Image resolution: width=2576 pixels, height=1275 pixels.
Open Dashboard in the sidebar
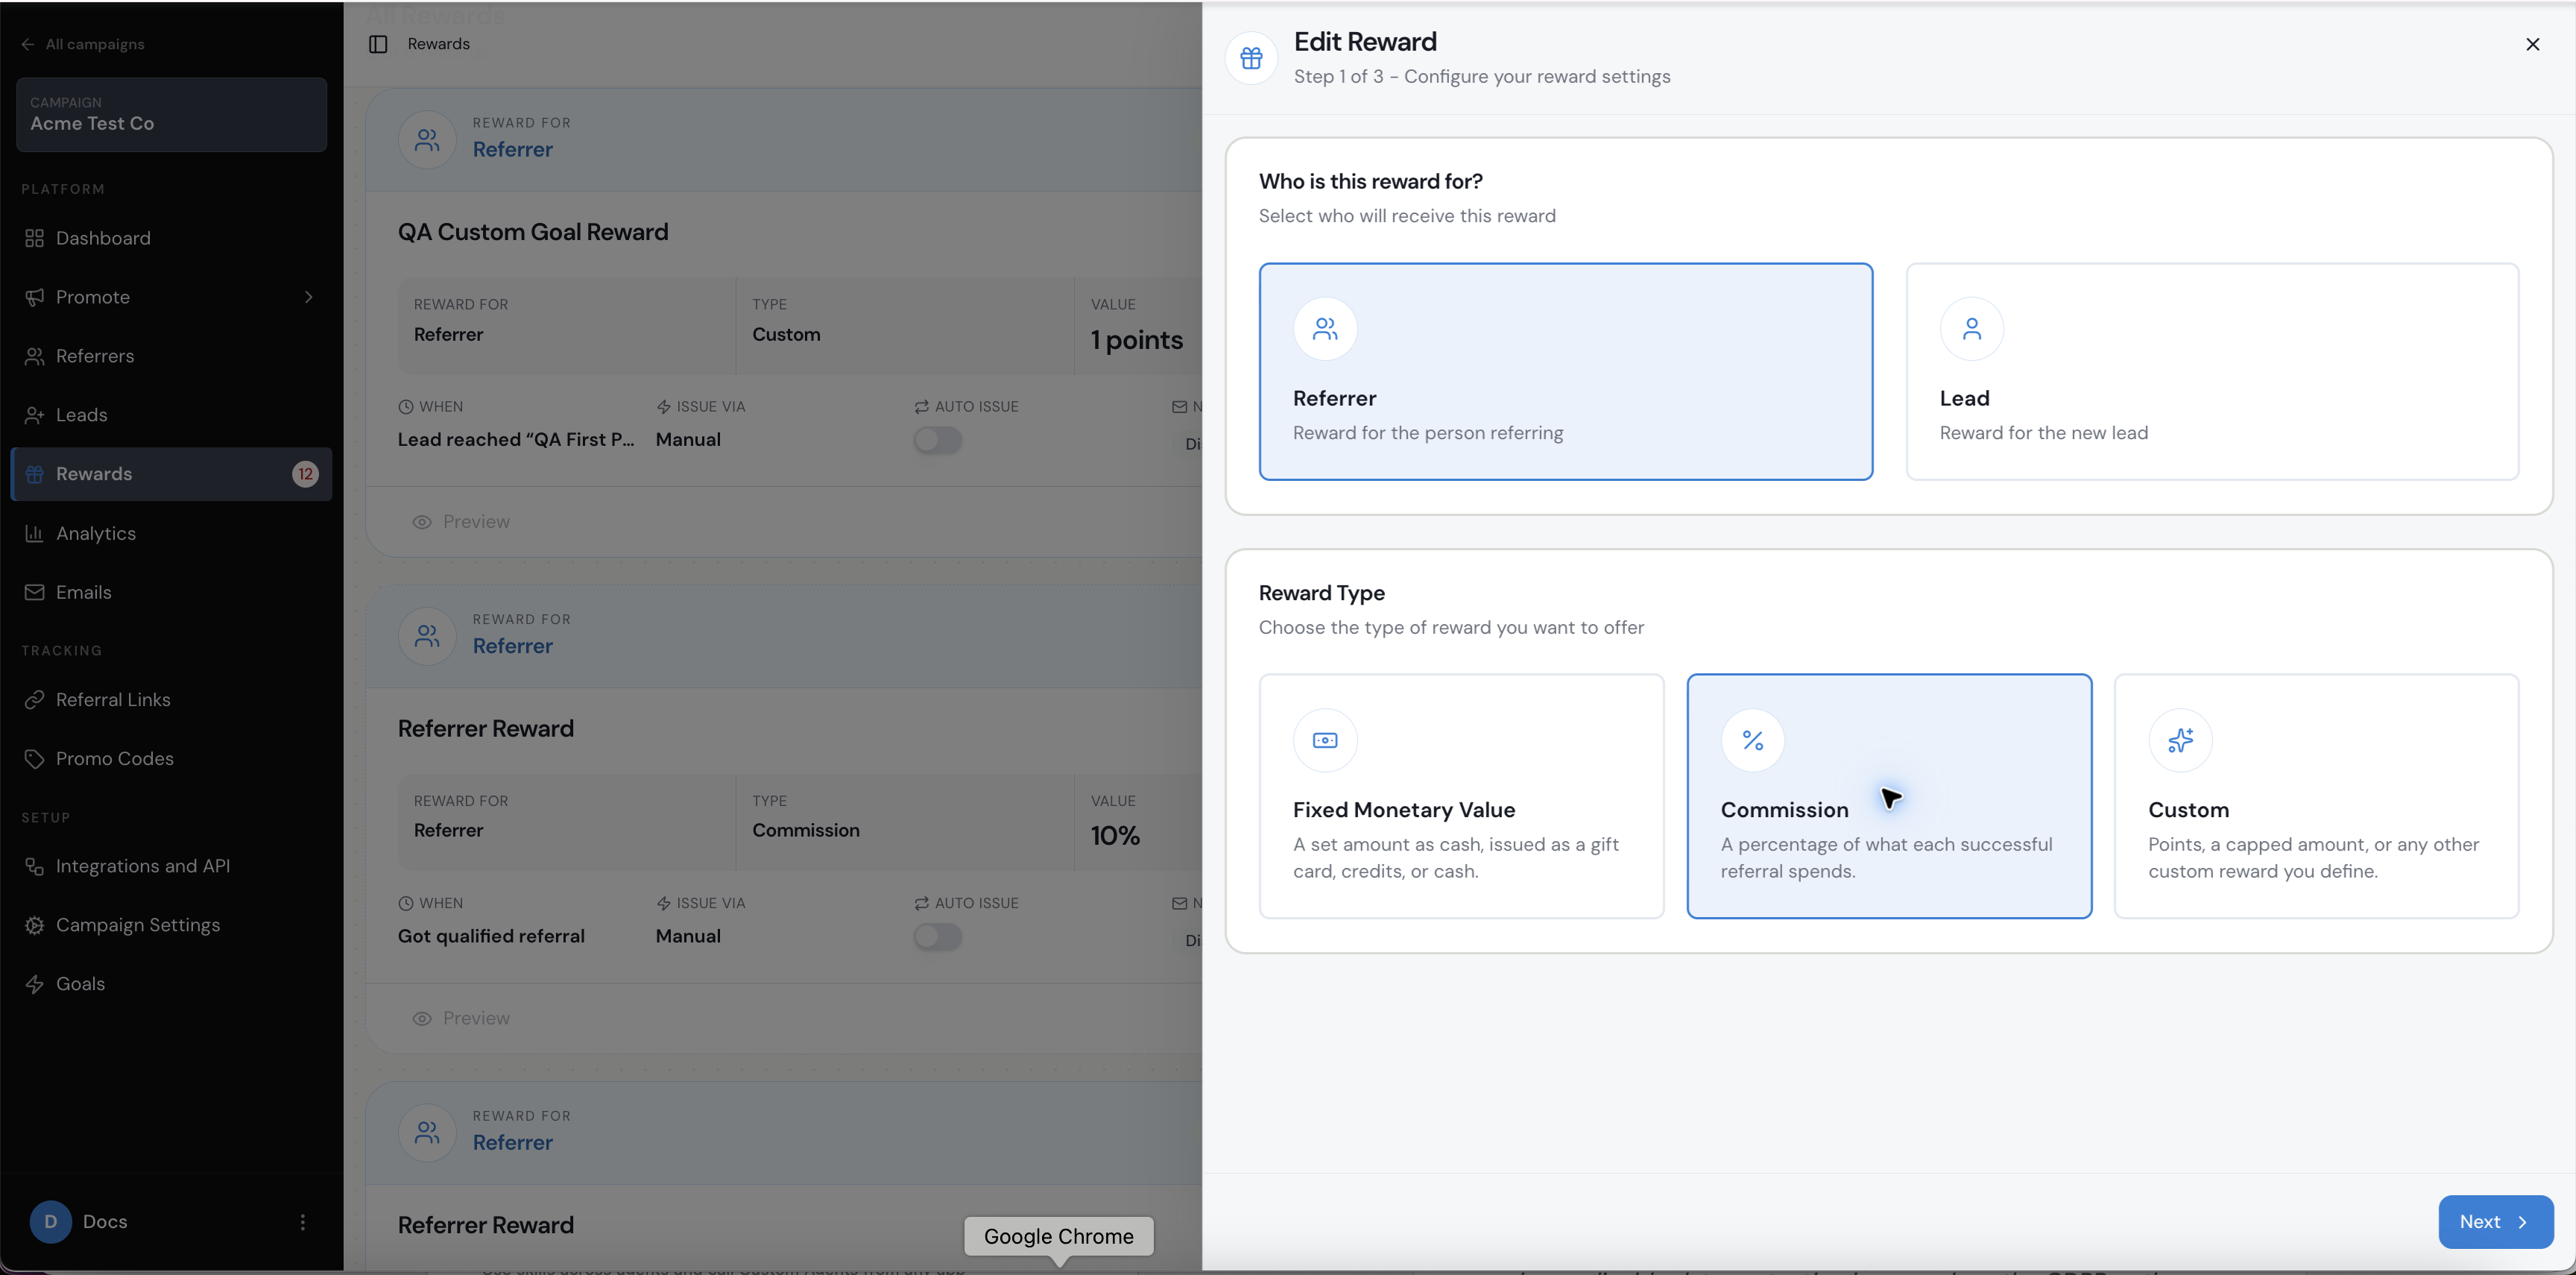point(171,238)
